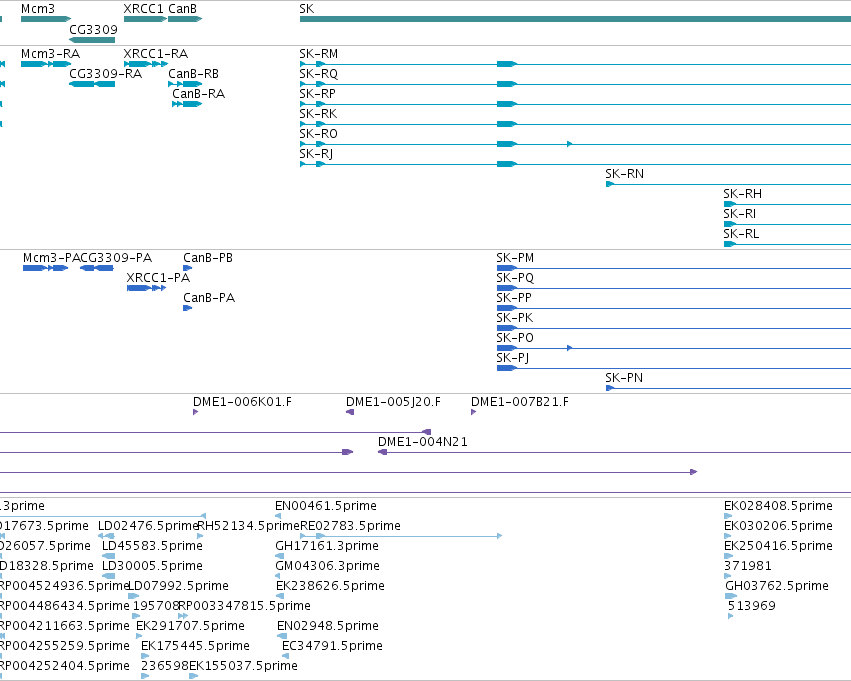Select transcript XRCC1-RA

145,64
